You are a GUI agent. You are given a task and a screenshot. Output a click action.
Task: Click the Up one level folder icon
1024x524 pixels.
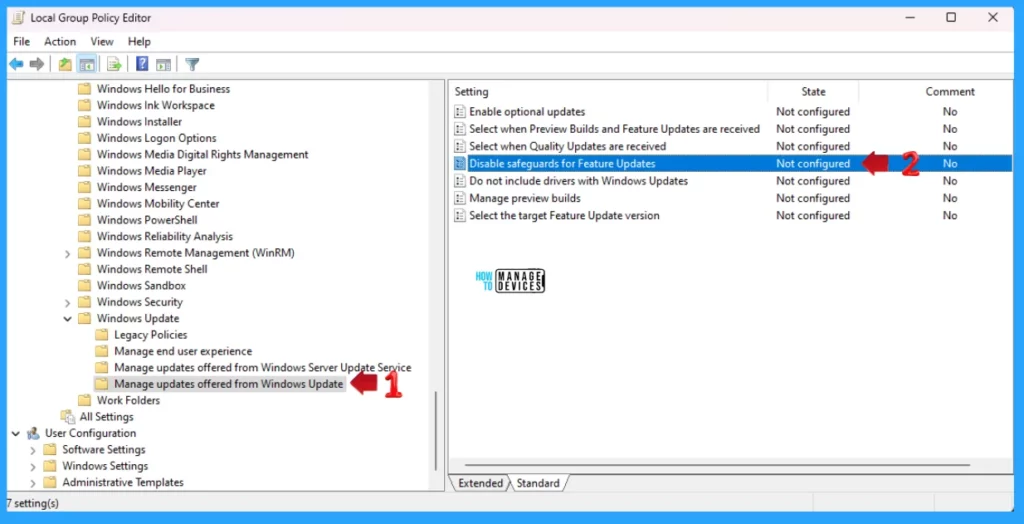click(x=65, y=64)
